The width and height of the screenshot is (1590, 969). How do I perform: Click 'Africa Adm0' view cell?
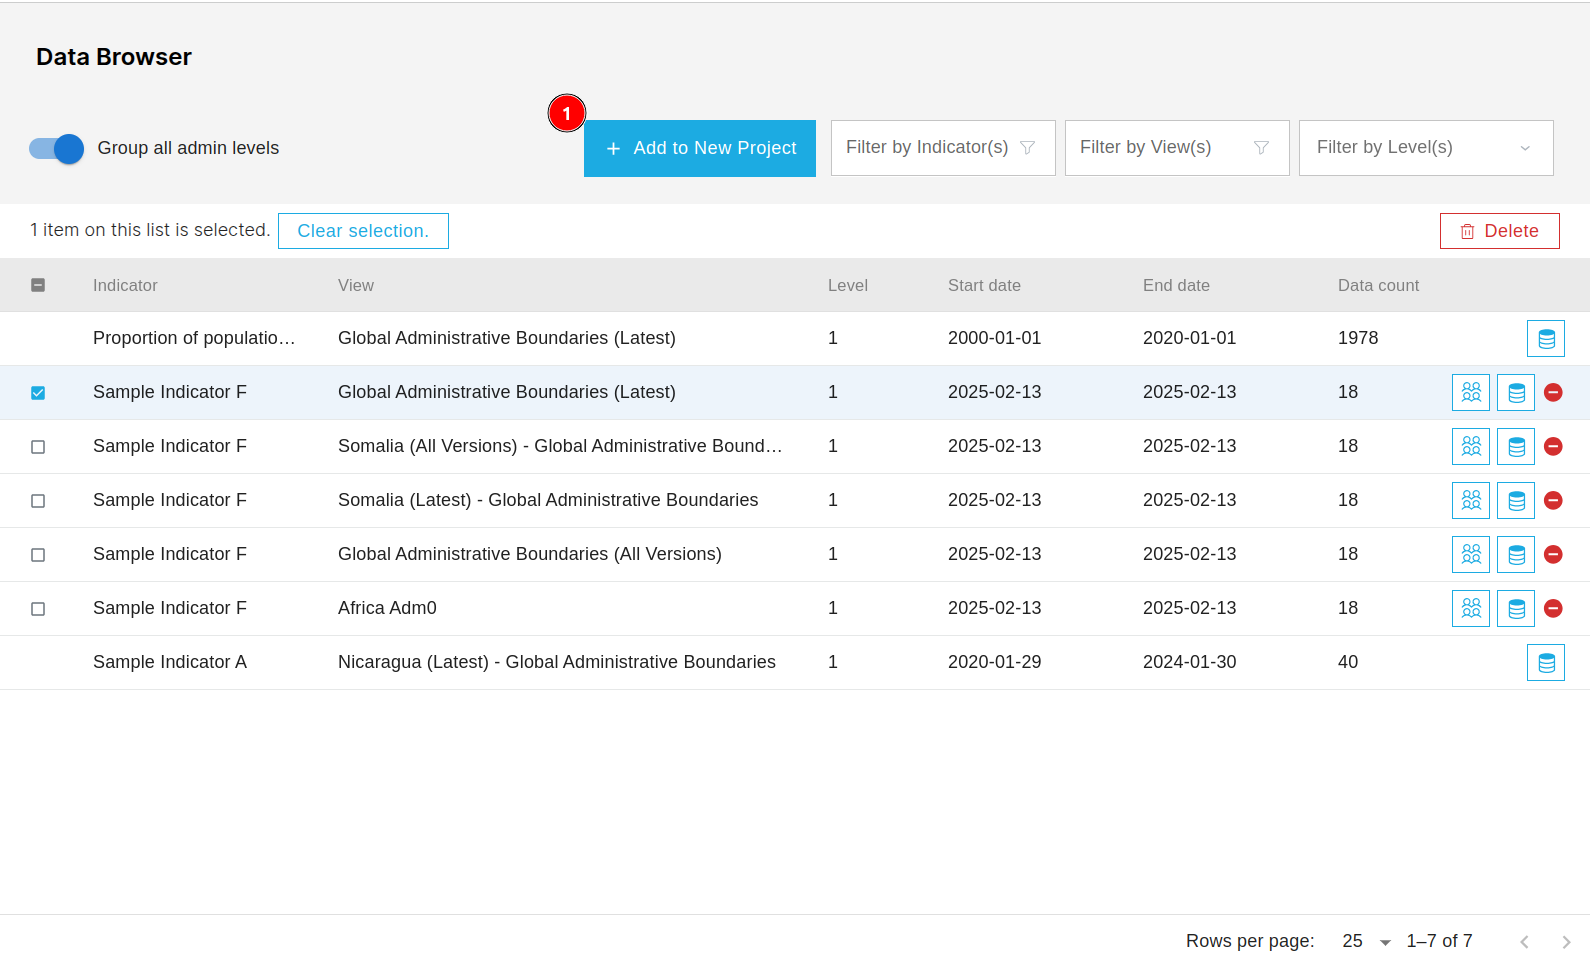(x=387, y=608)
